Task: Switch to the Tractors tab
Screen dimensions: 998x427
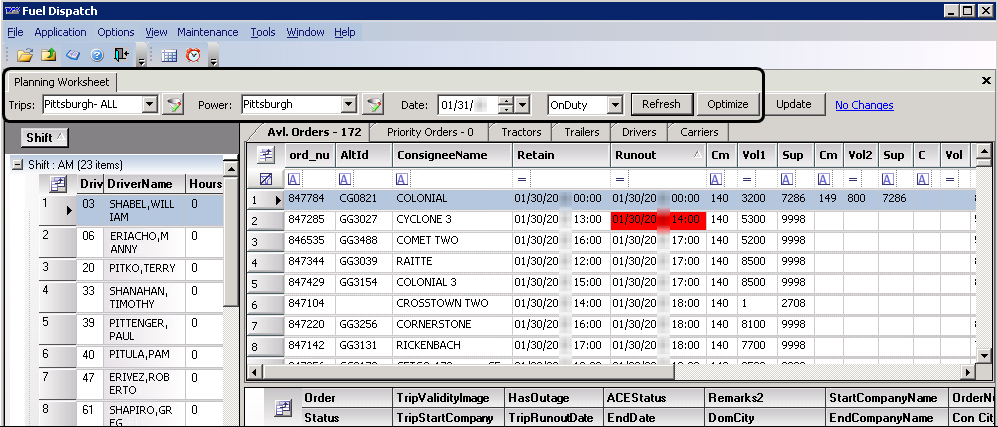Action: (521, 132)
